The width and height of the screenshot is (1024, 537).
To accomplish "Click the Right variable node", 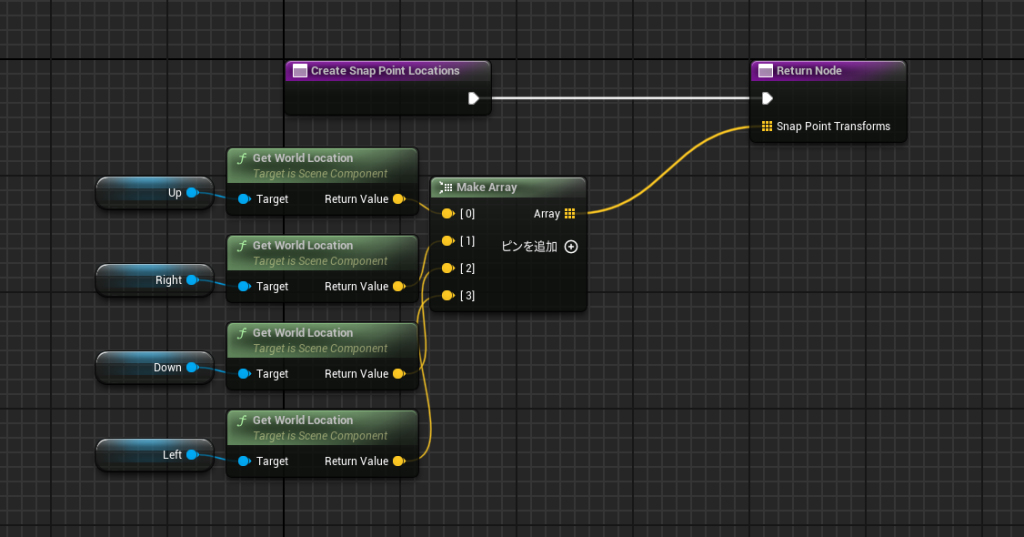I will click(150, 280).
